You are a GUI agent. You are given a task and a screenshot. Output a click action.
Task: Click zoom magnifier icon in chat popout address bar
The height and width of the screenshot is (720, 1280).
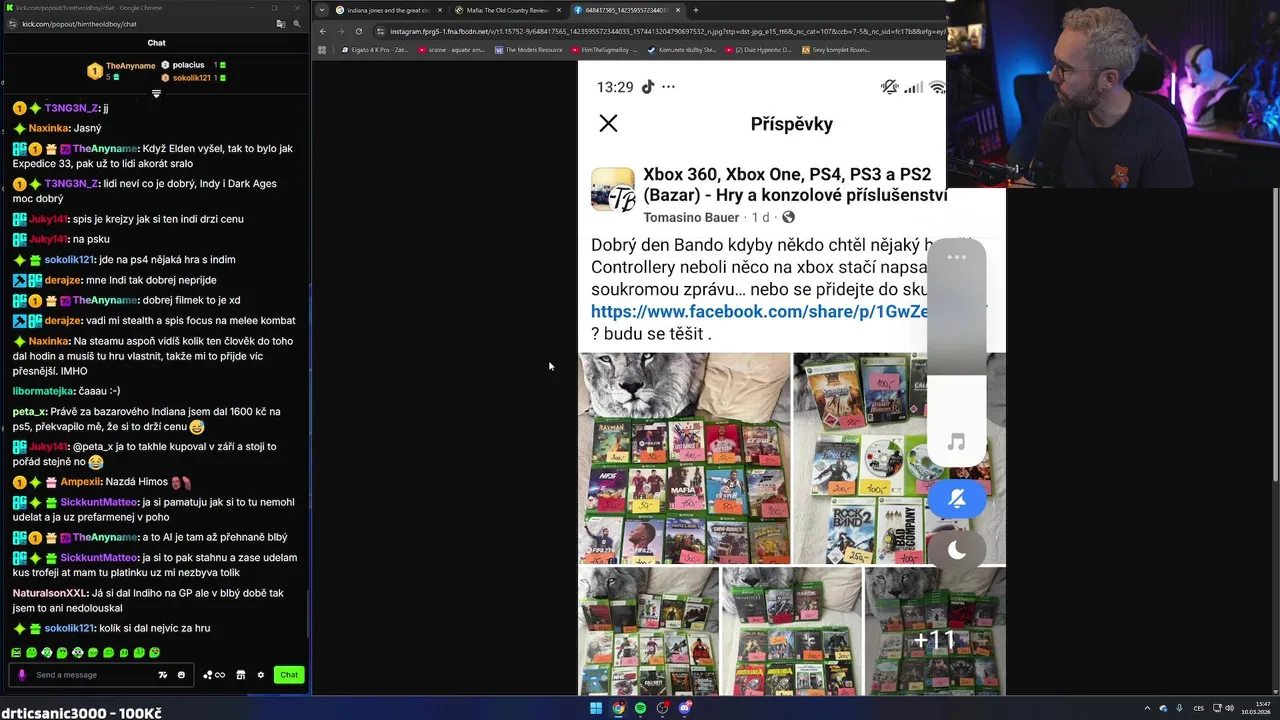coord(297,24)
